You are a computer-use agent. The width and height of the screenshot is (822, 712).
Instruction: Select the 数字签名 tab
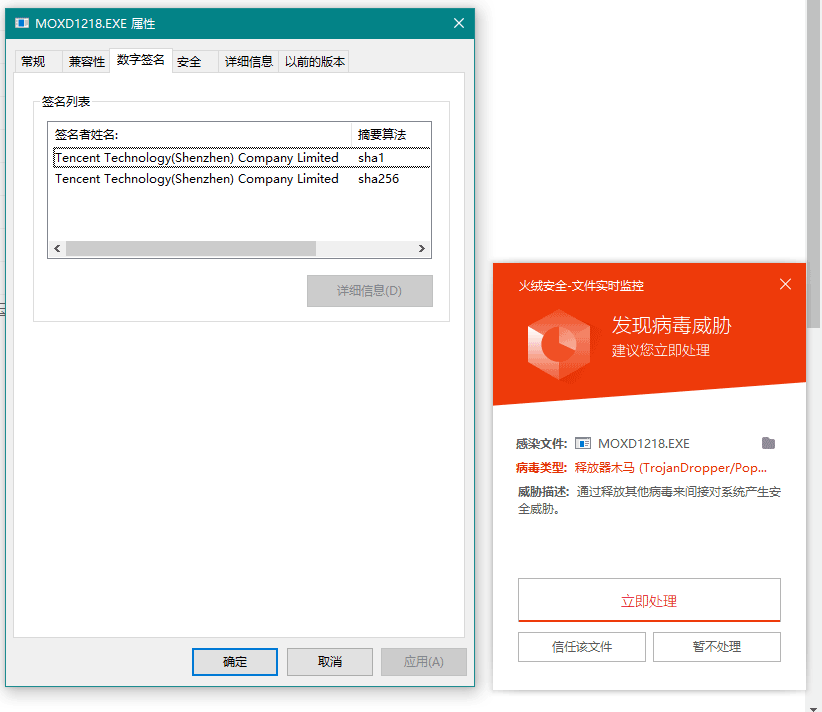pyautogui.click(x=141, y=61)
